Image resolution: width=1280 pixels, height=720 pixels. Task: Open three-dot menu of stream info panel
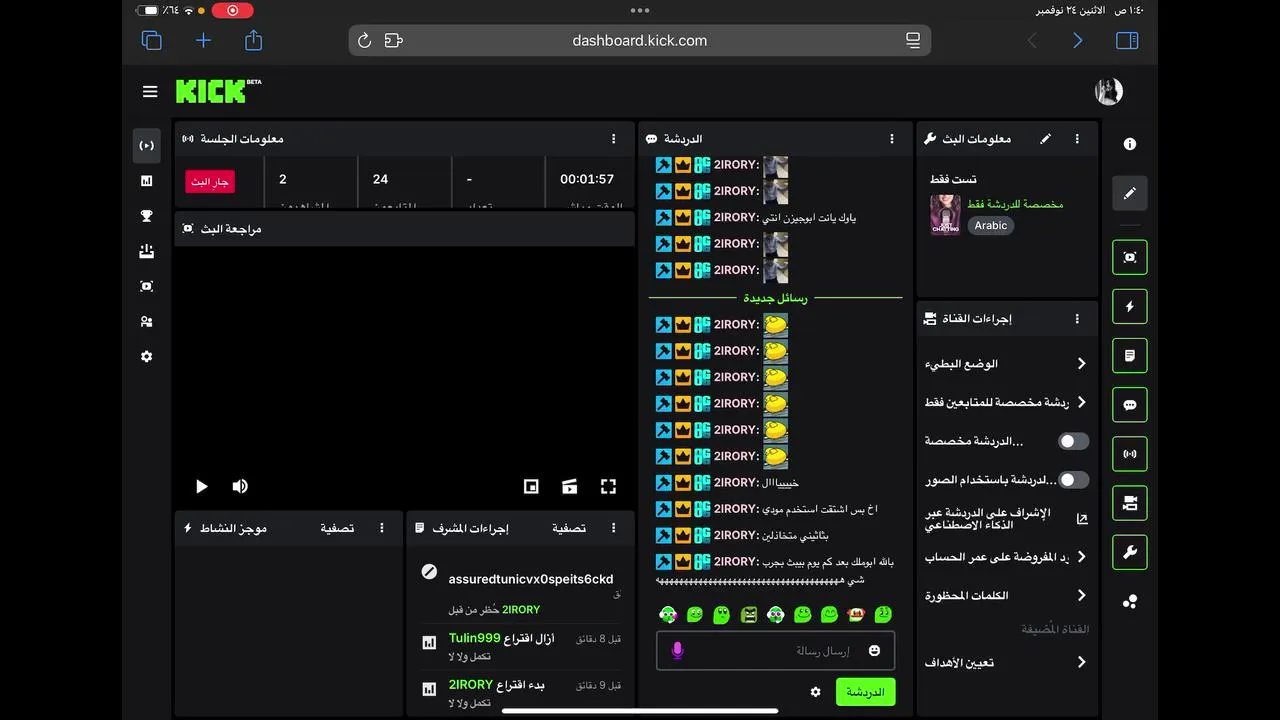click(x=1077, y=139)
